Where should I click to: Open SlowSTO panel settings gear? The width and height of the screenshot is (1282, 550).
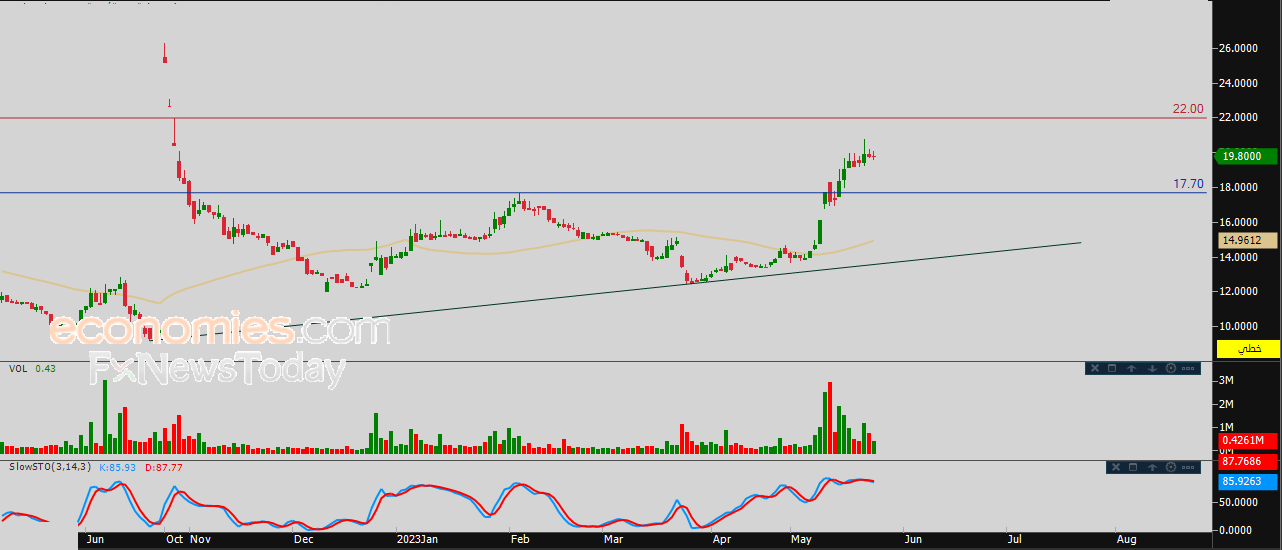(1171, 467)
